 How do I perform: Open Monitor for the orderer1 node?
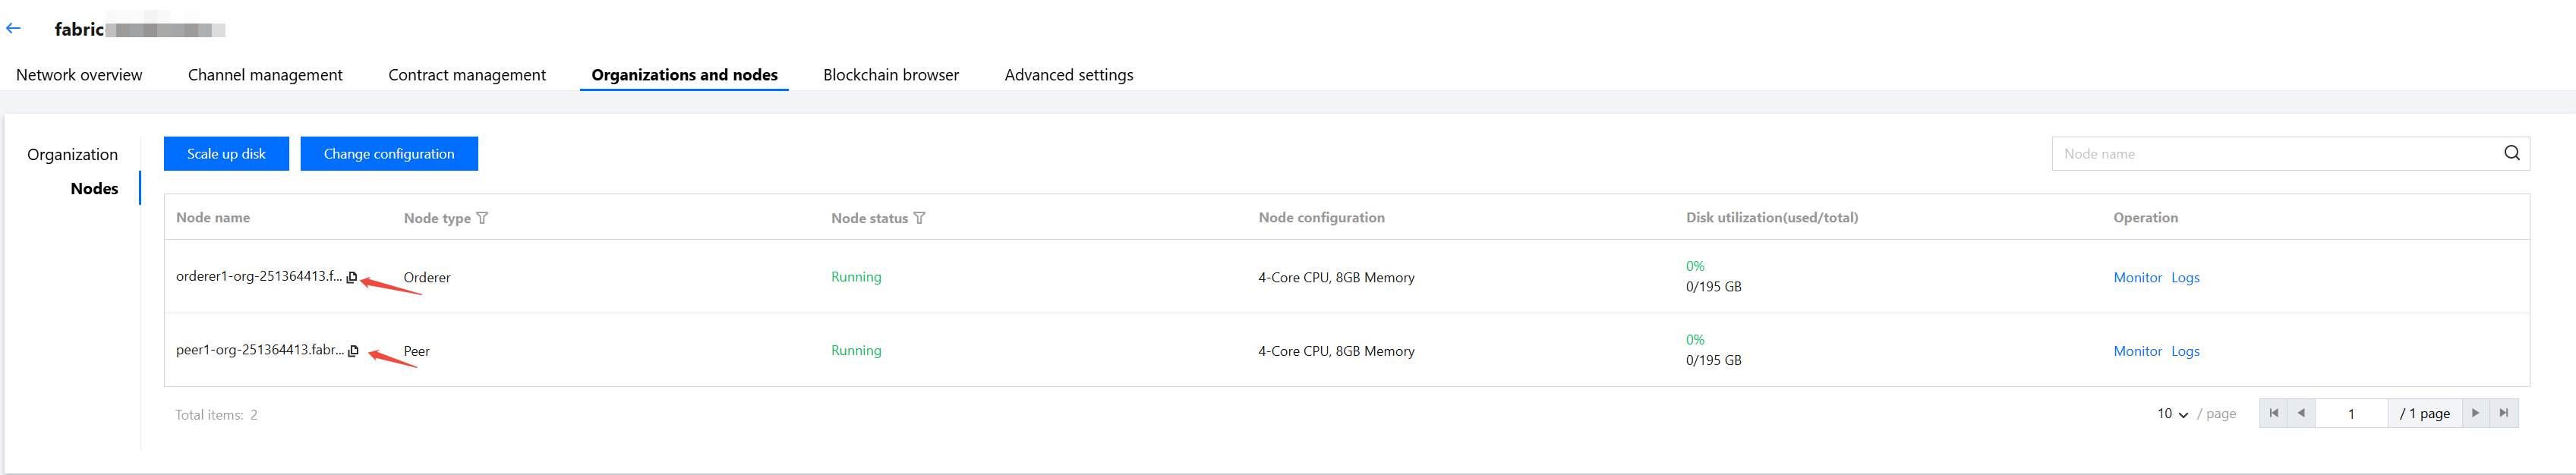pos(2137,278)
